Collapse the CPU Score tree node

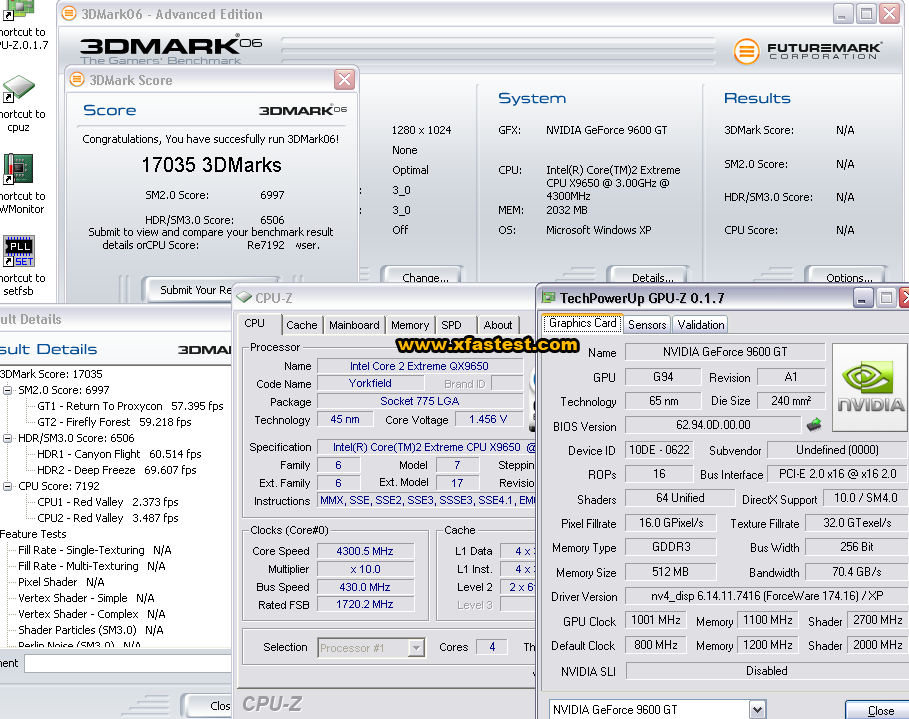pyautogui.click(x=9, y=486)
